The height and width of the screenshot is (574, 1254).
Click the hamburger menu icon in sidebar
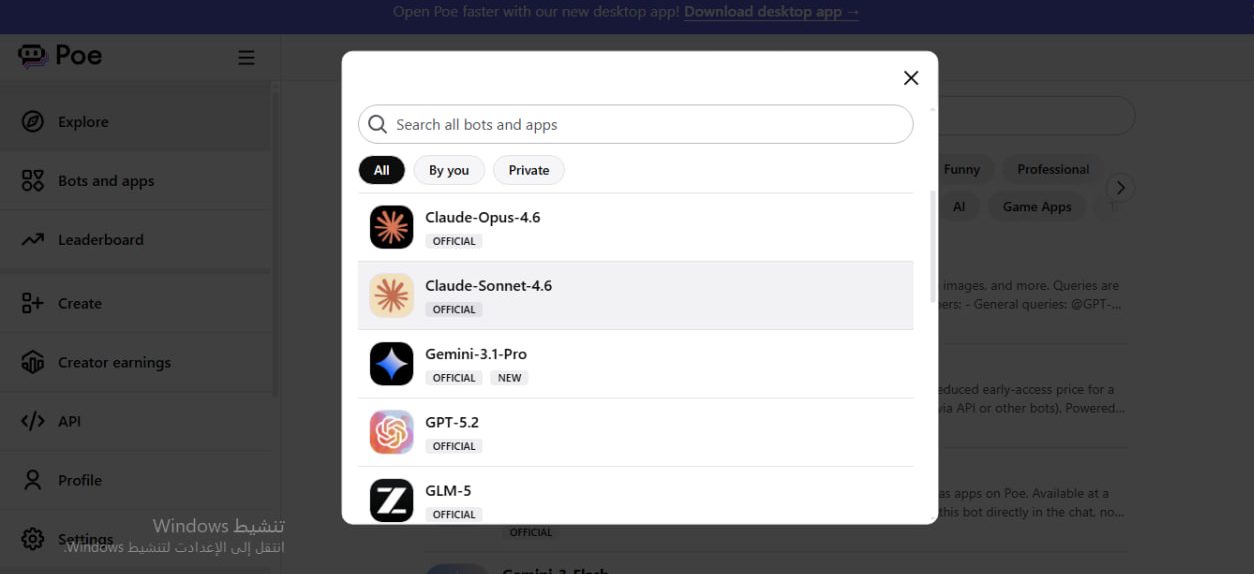[246, 58]
